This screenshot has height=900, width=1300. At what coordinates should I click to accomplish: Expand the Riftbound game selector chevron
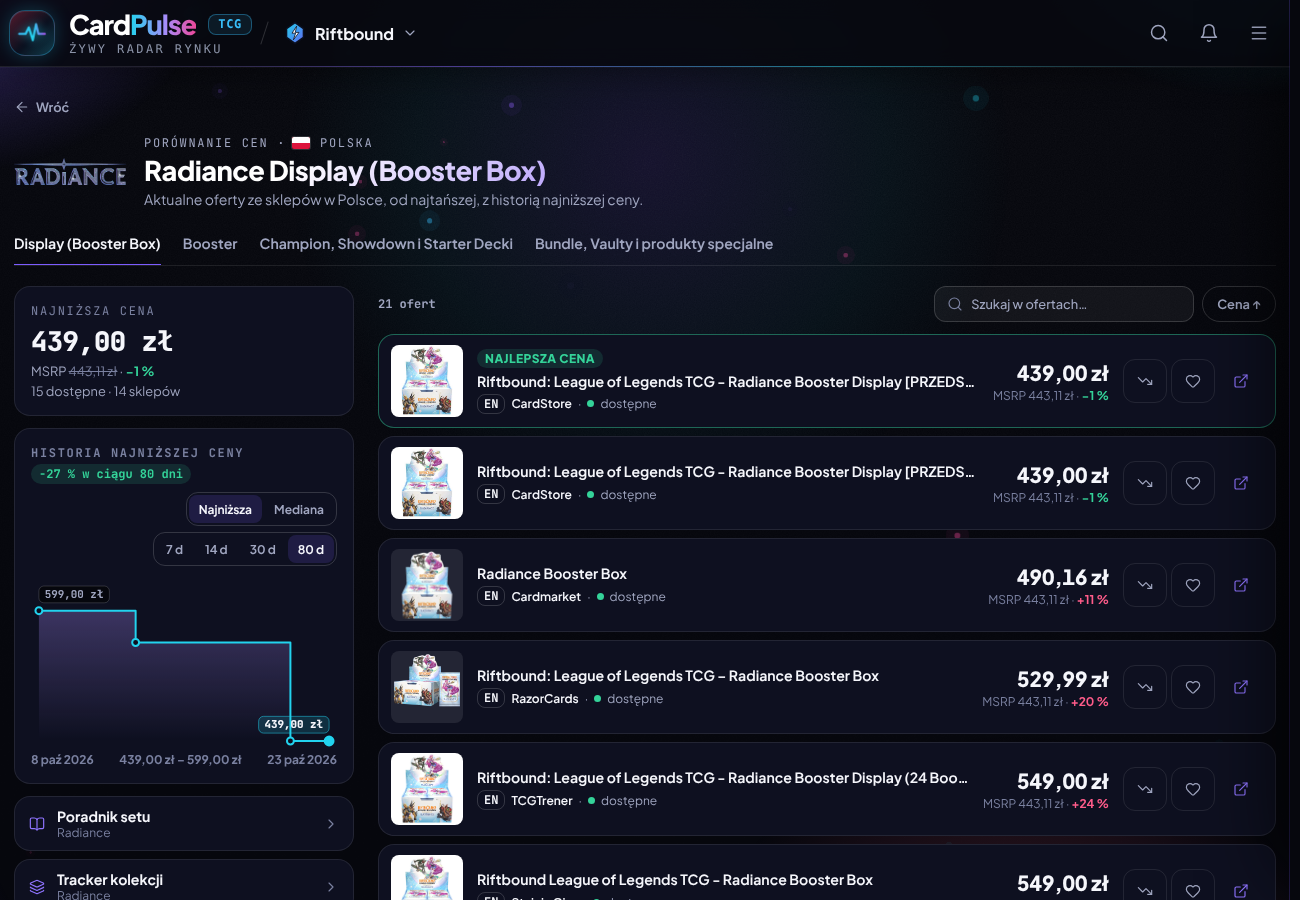tap(410, 33)
